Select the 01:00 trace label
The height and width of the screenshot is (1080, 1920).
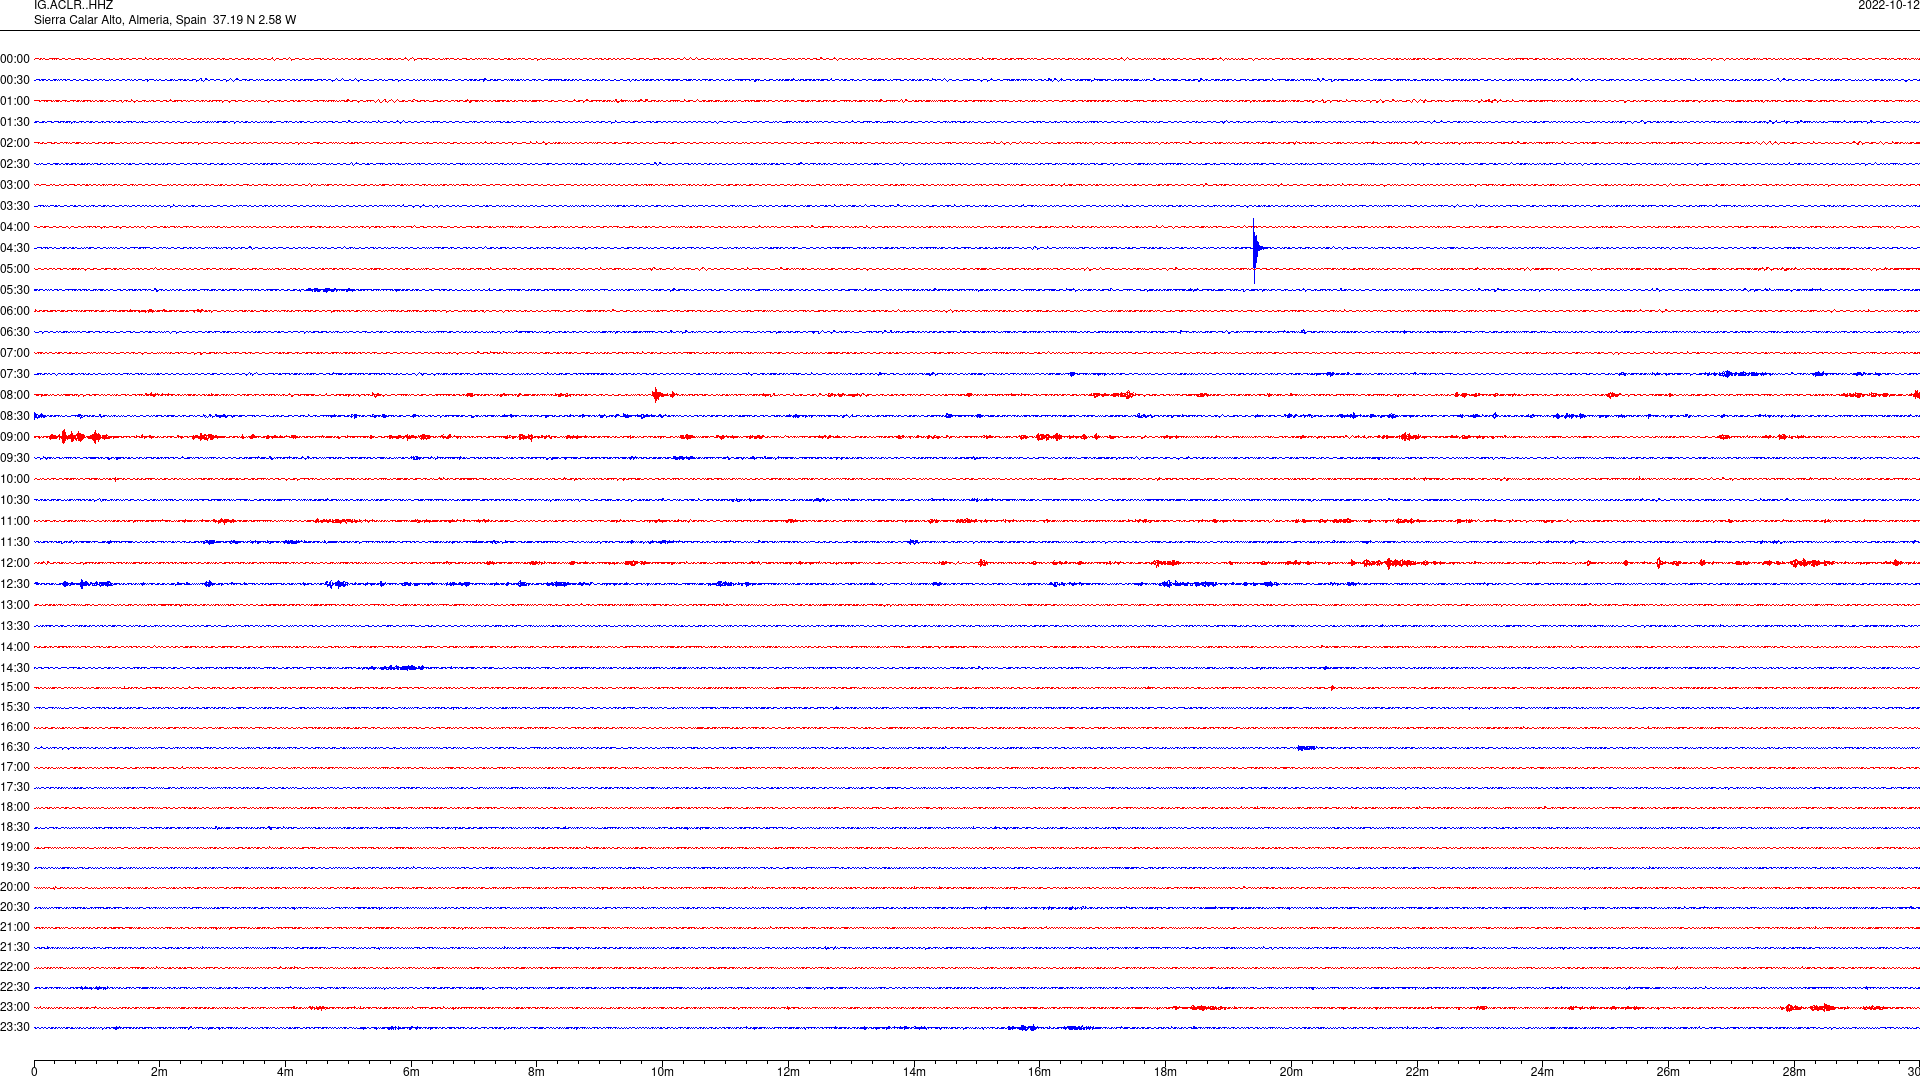tap(15, 101)
